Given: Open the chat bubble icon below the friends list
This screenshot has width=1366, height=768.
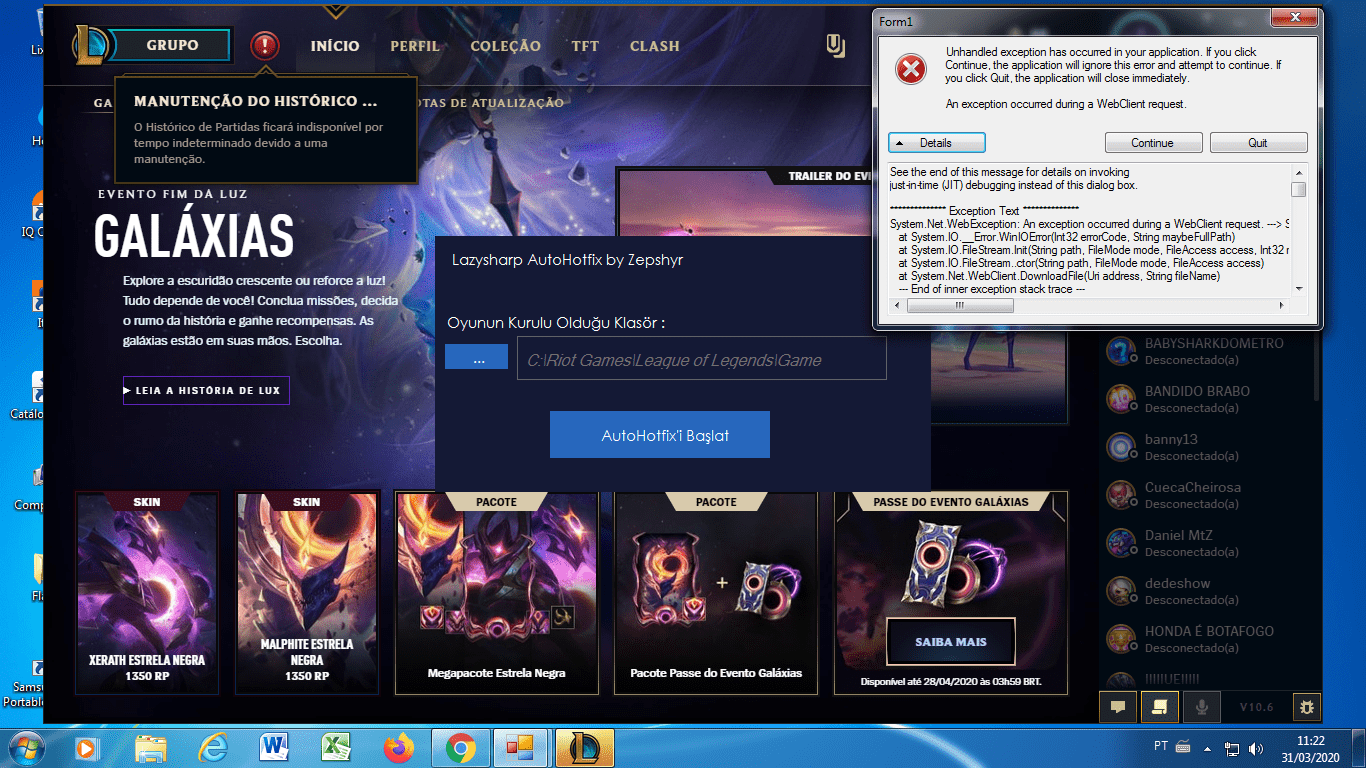Looking at the screenshot, I should [1118, 706].
